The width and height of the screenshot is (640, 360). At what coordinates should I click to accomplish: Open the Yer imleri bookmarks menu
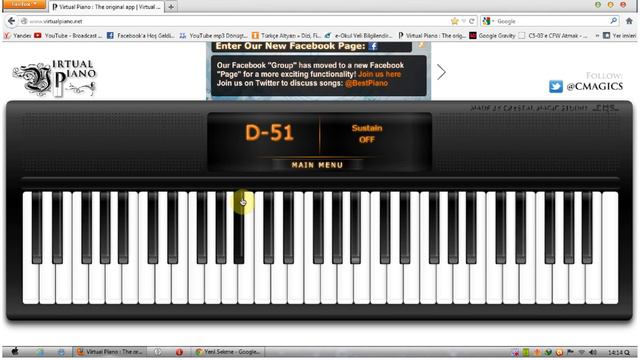(620, 36)
